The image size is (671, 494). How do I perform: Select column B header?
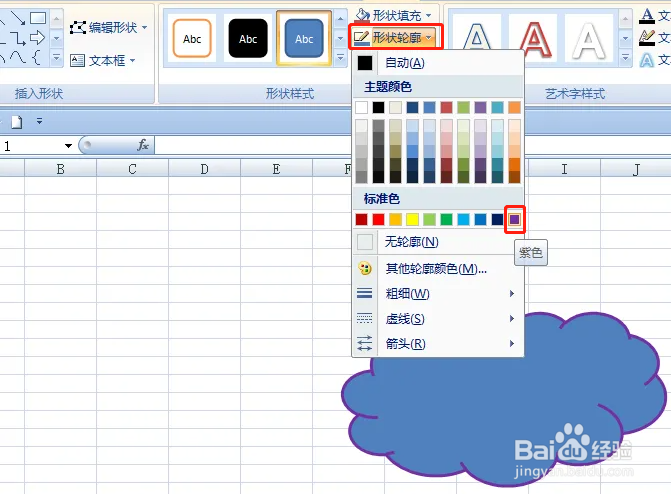pyautogui.click(x=60, y=169)
